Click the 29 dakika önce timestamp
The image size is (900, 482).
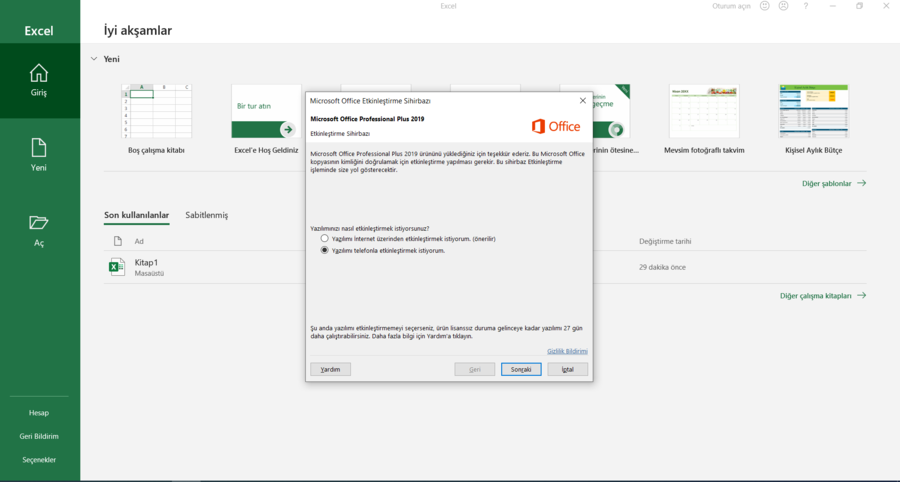coord(662,267)
